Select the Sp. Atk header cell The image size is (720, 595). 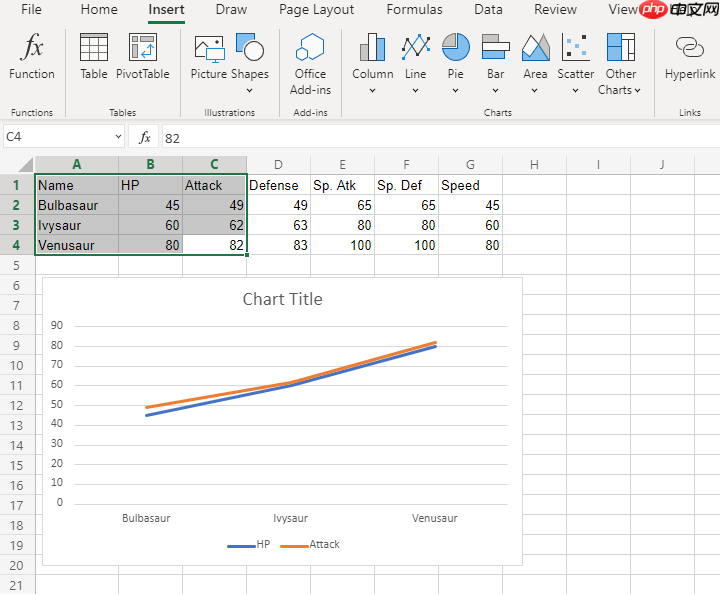pos(343,185)
